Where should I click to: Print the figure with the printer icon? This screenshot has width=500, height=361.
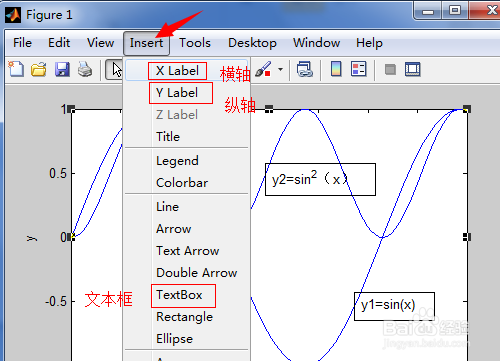[85, 70]
